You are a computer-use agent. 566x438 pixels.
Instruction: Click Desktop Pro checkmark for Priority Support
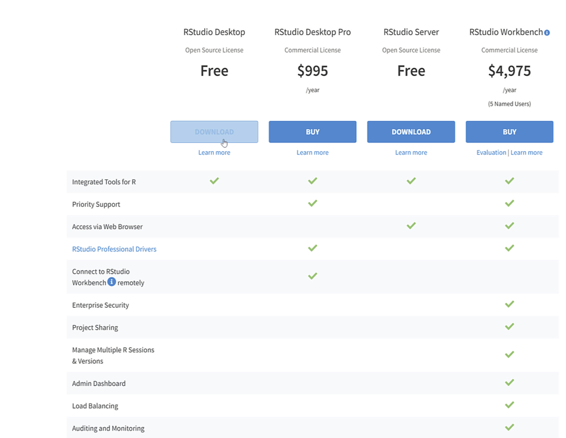click(313, 203)
